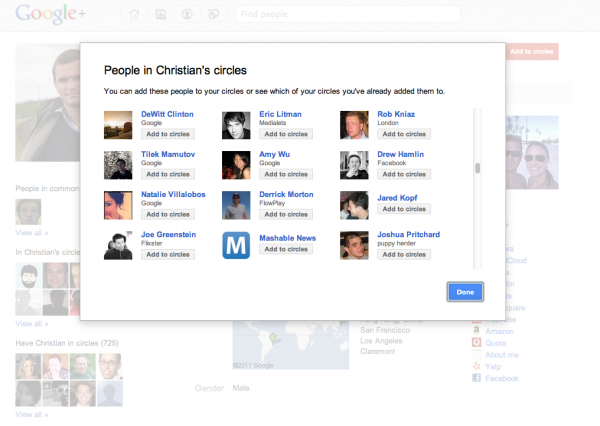Open DeWitt Clinton's profile name link
The height and width of the screenshot is (426, 600).
click(167, 114)
